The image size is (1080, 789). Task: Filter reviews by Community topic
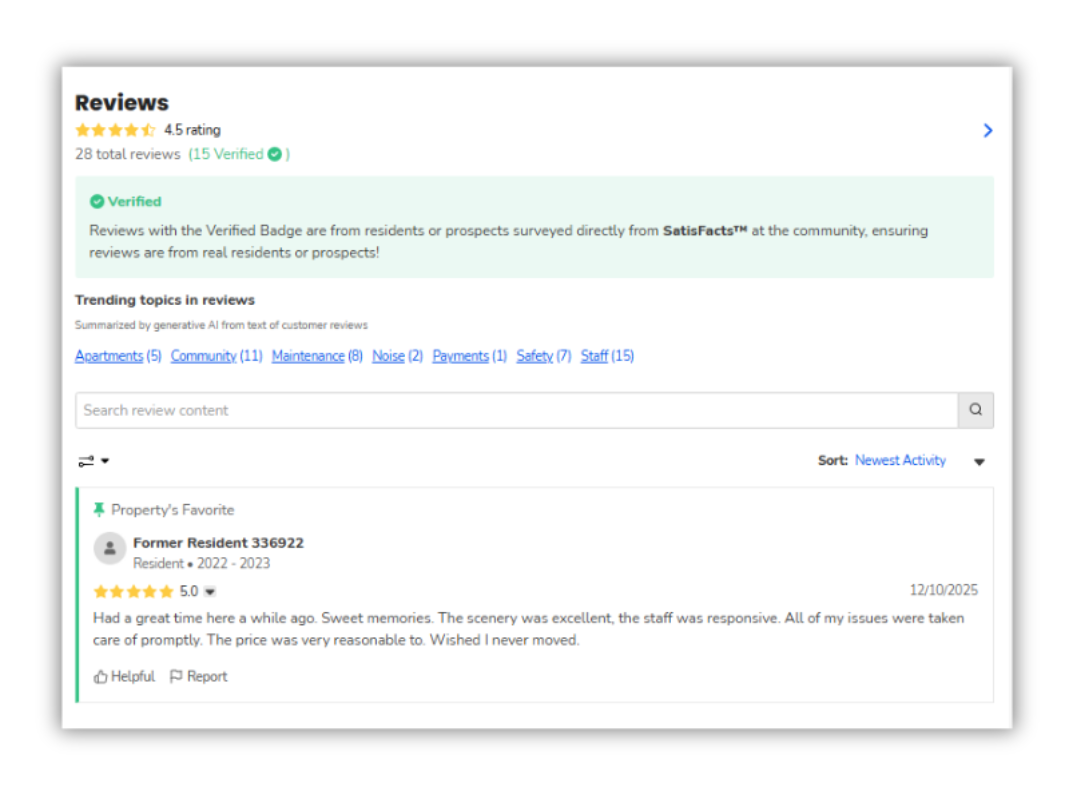click(203, 356)
